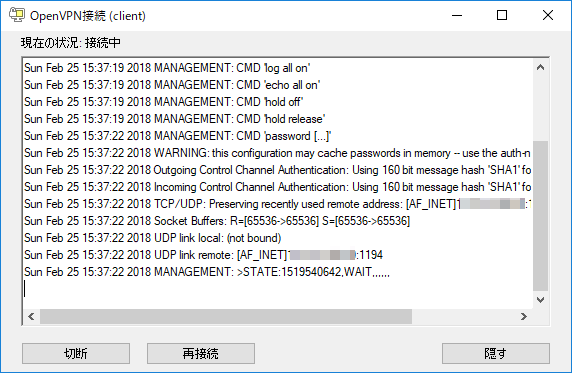
Task: Place cursor on empty last log line
Action: pyautogui.click(x=277, y=289)
